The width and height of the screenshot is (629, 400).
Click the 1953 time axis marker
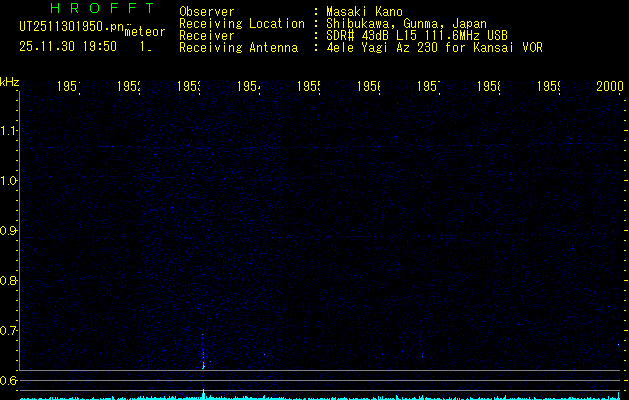coord(189,88)
